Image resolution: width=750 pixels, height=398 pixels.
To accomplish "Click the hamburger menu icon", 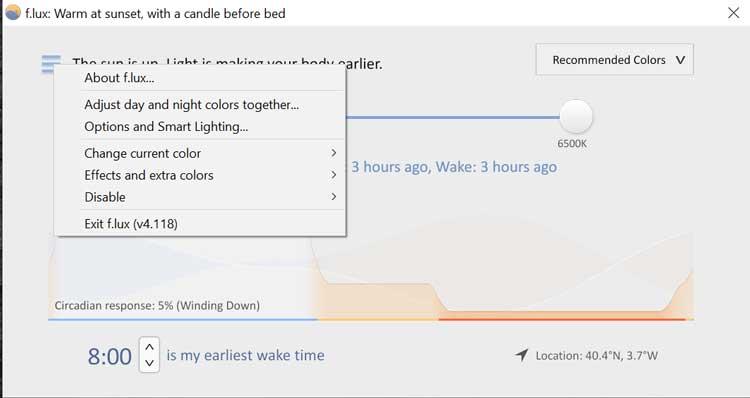I will tap(51, 64).
